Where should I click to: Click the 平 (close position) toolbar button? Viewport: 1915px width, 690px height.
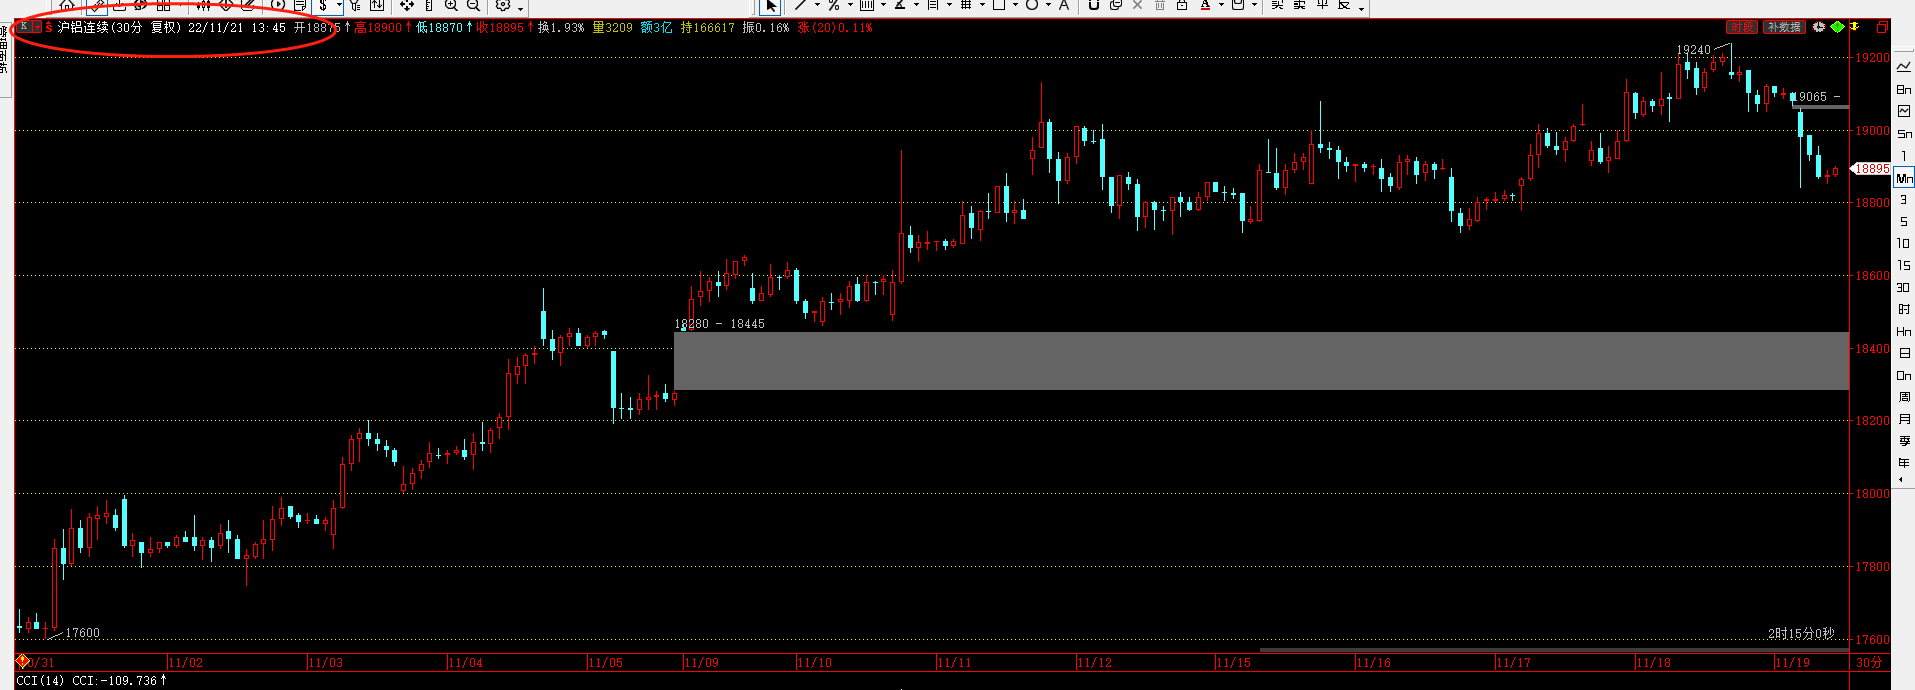coord(1322,5)
